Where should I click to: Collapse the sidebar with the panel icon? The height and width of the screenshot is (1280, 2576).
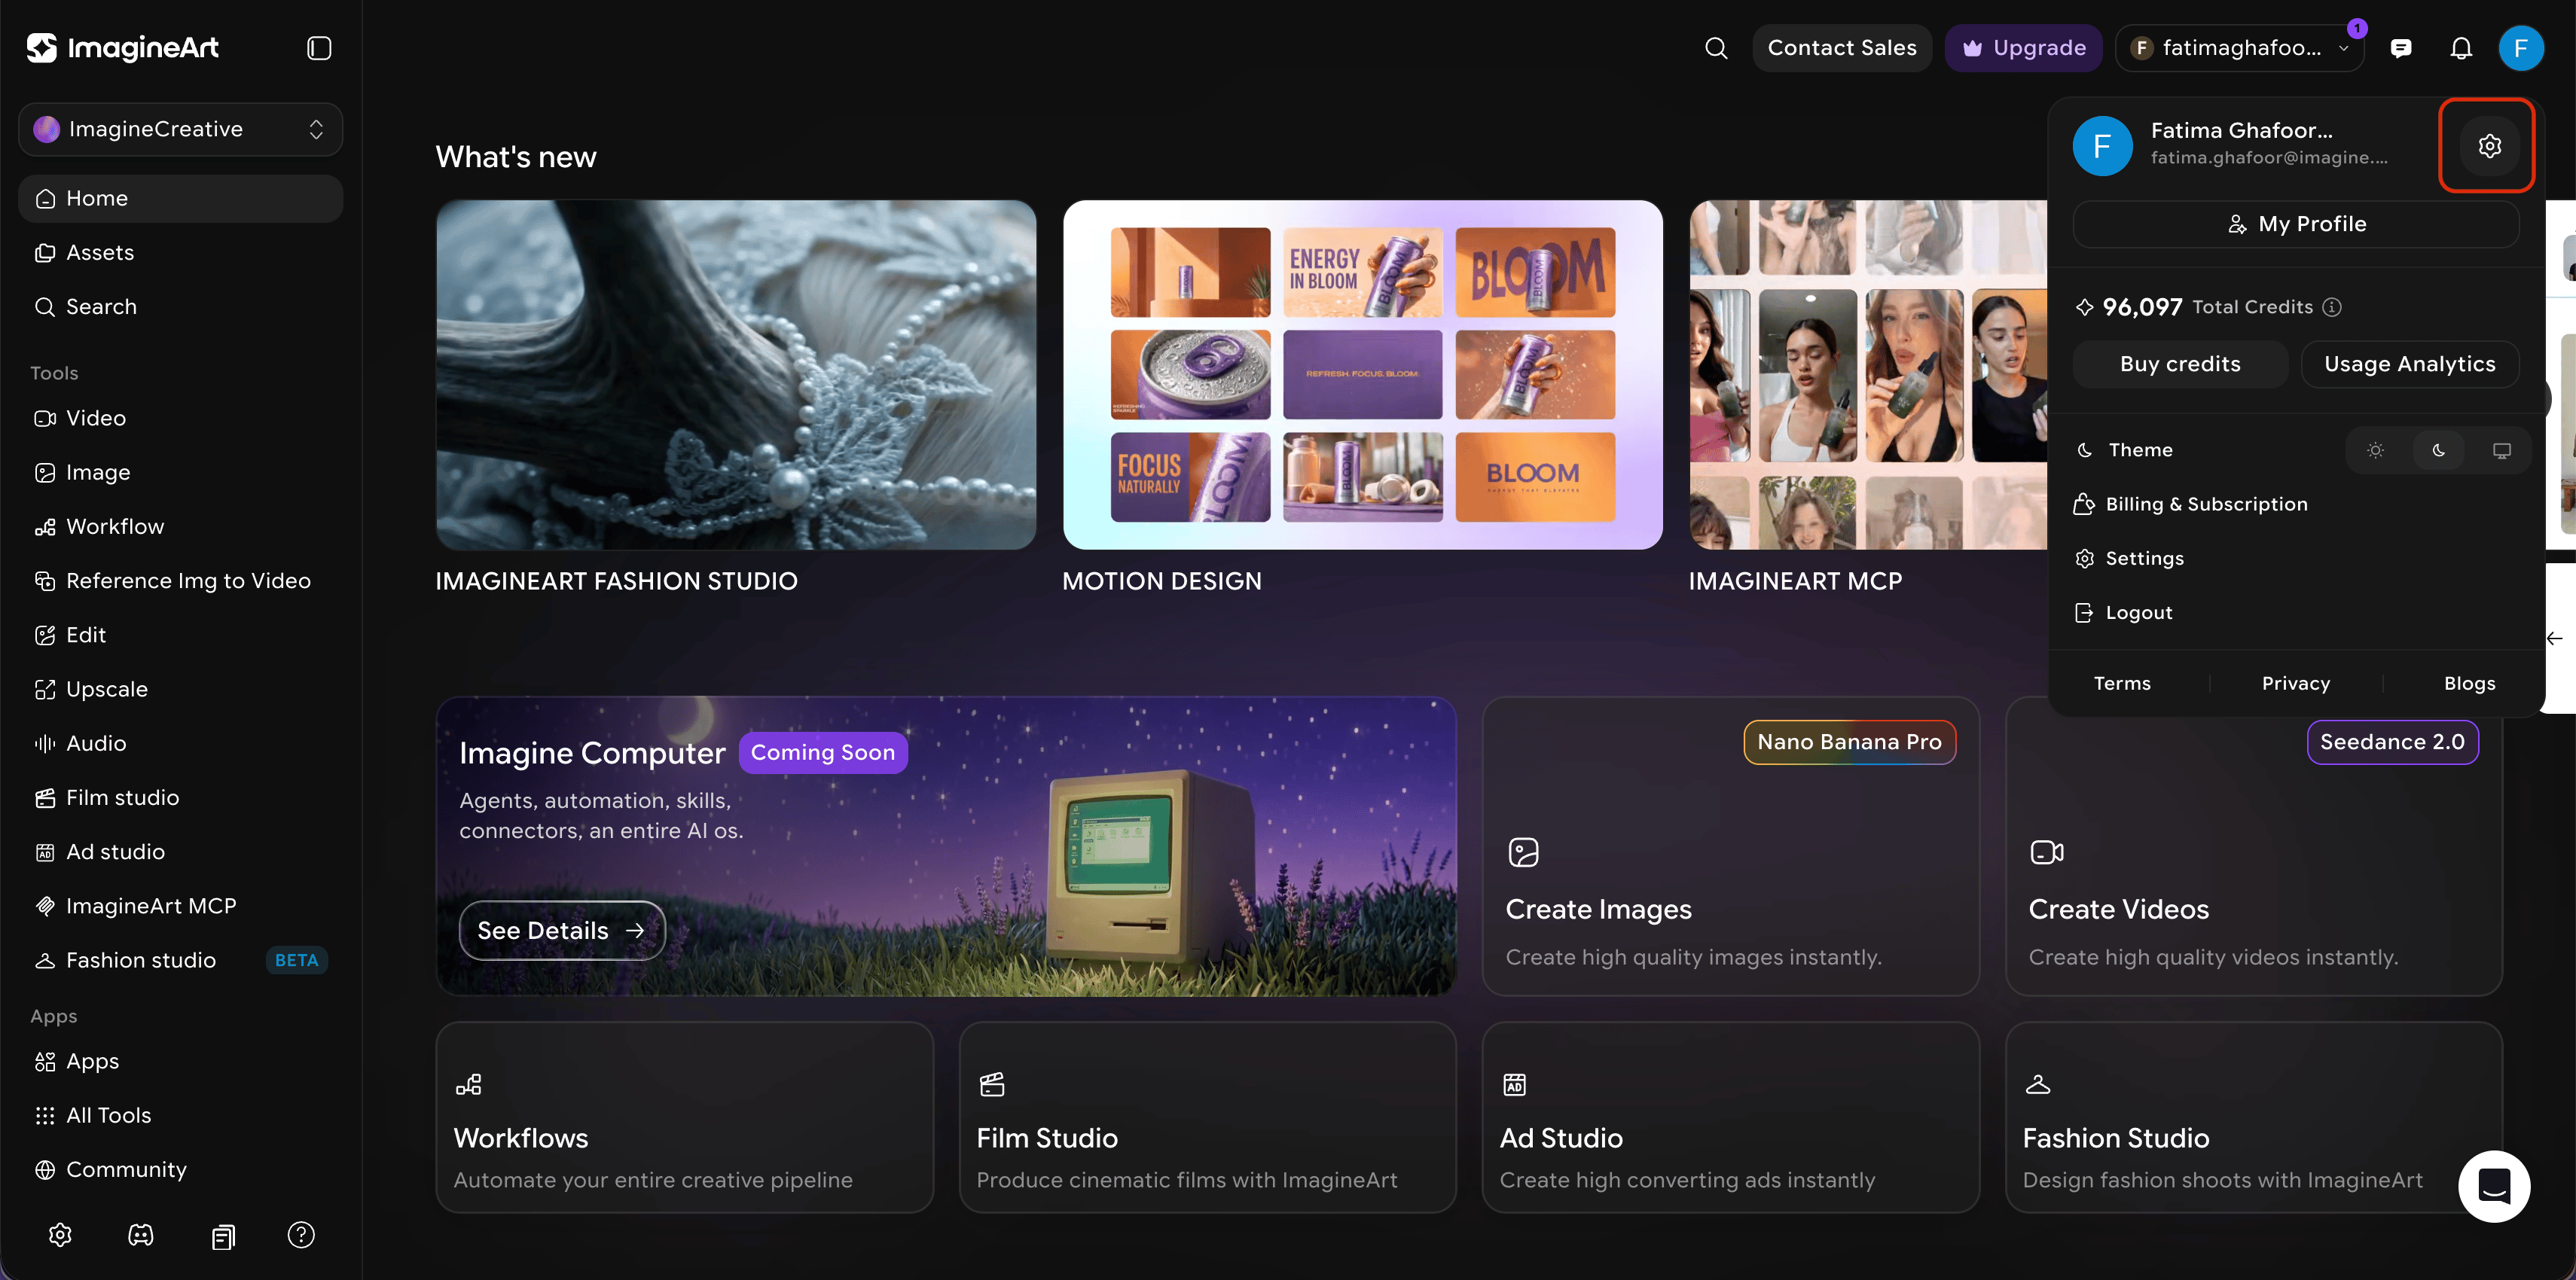(x=319, y=48)
